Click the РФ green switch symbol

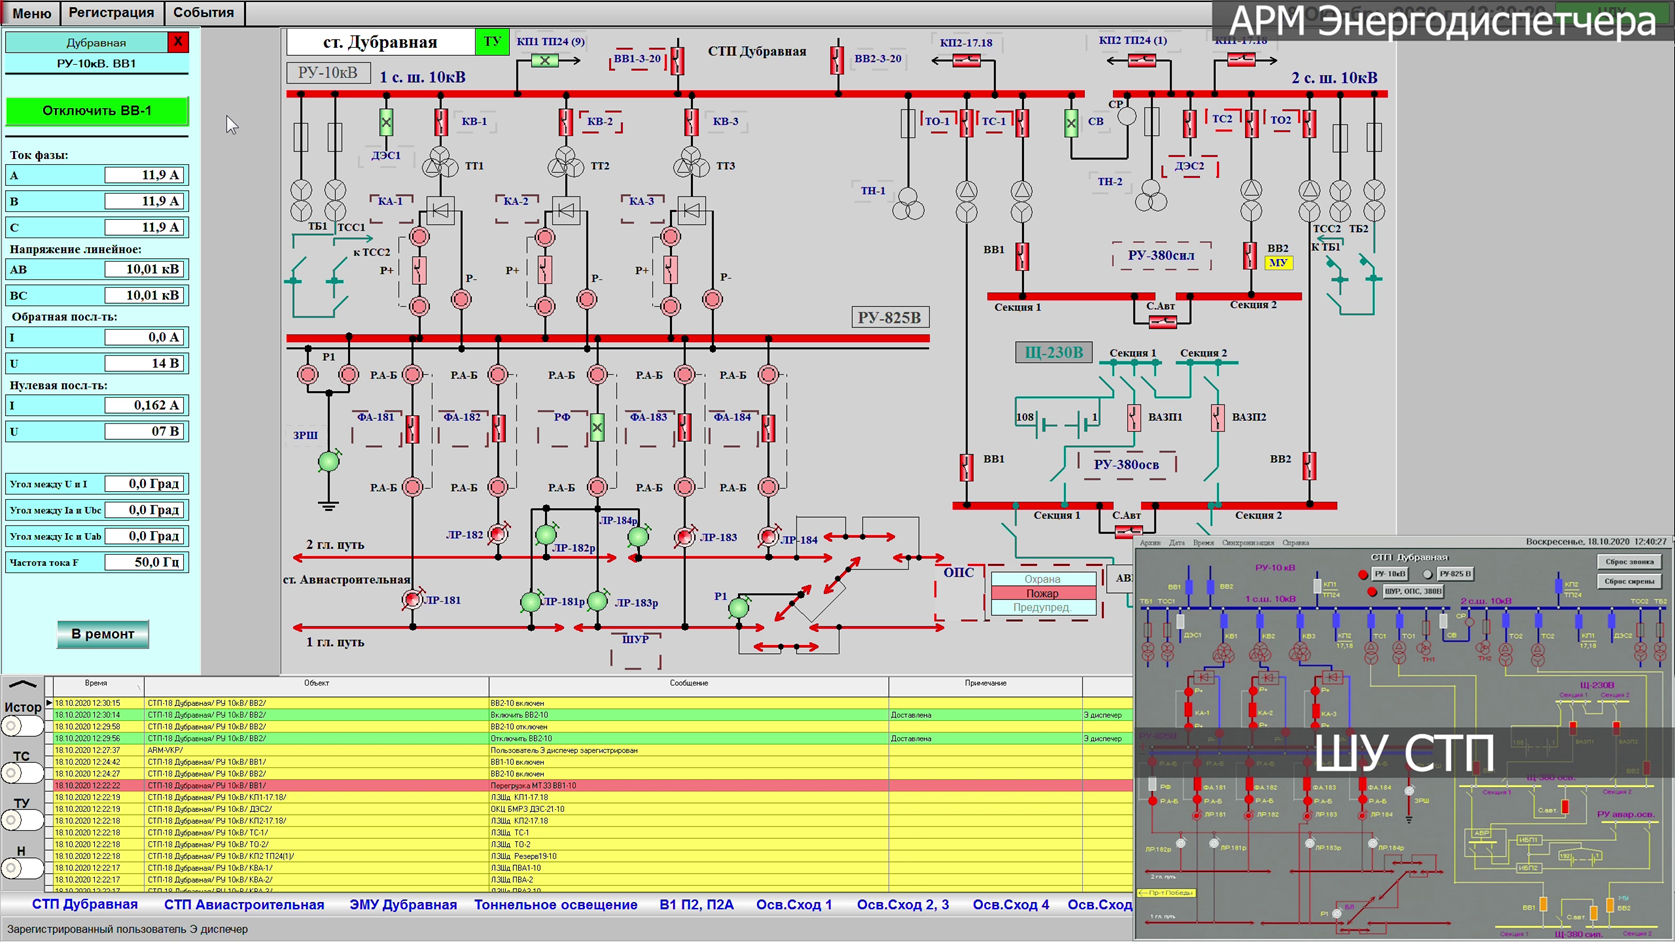597,427
